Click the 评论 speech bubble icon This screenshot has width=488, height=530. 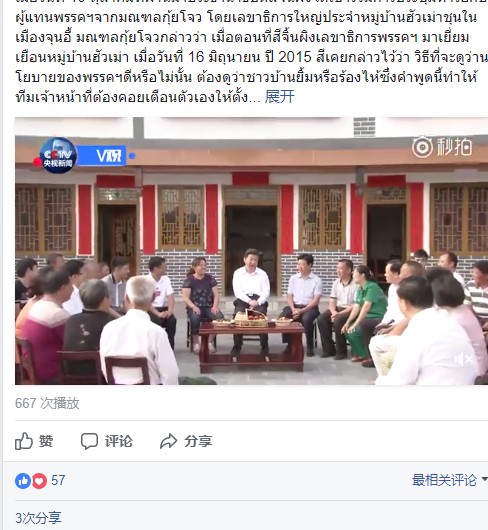point(89,441)
